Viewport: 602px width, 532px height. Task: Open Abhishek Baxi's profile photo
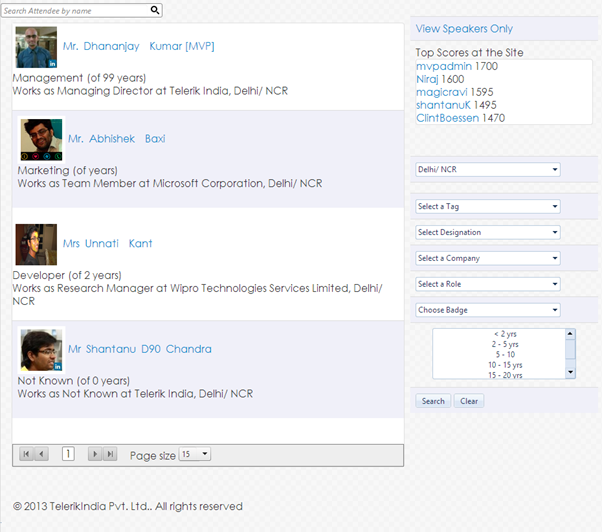point(41,139)
